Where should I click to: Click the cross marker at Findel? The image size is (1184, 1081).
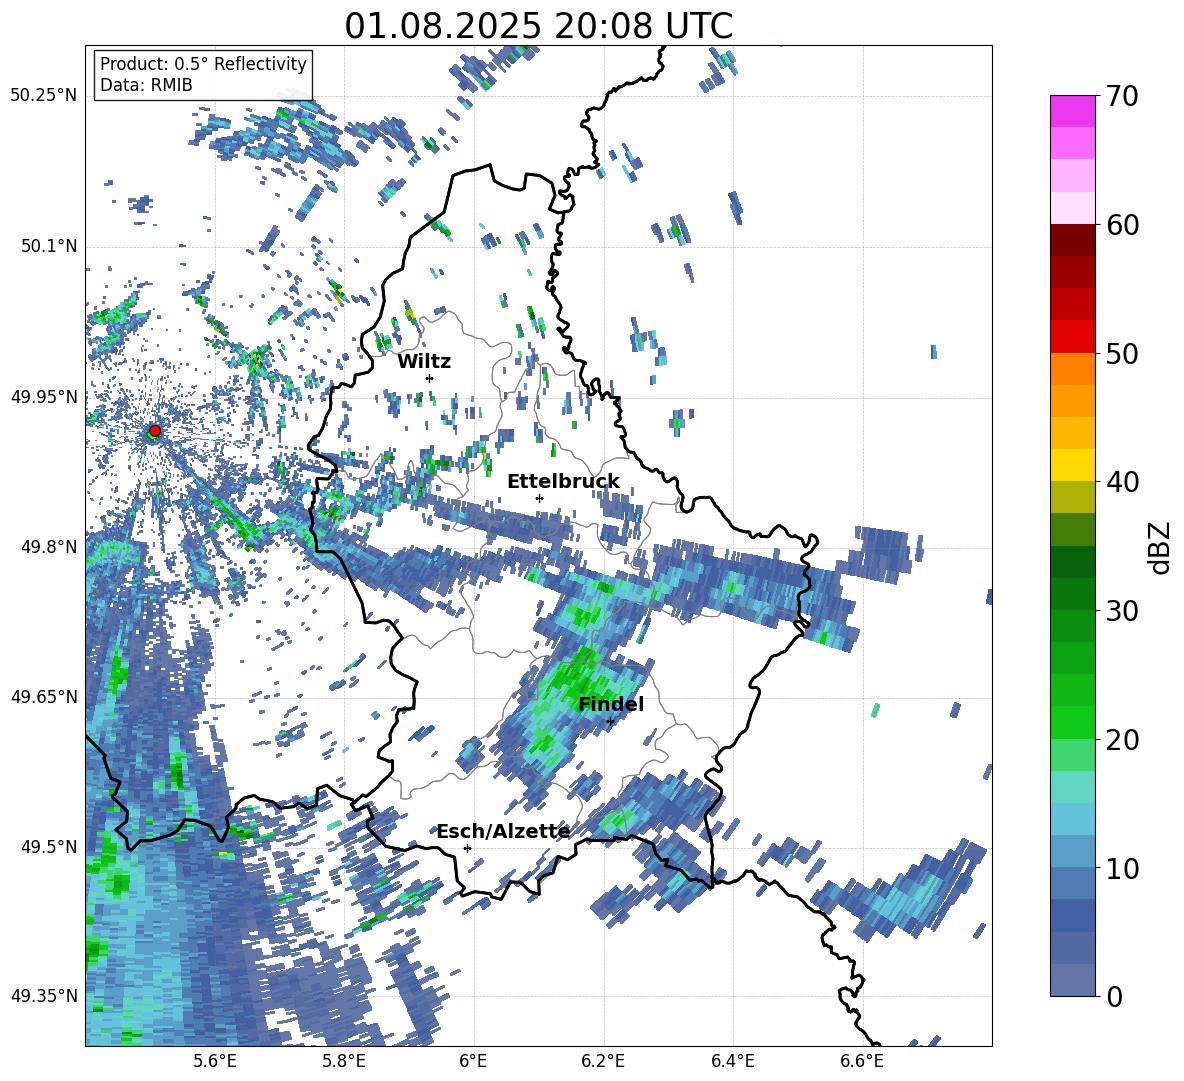(610, 722)
